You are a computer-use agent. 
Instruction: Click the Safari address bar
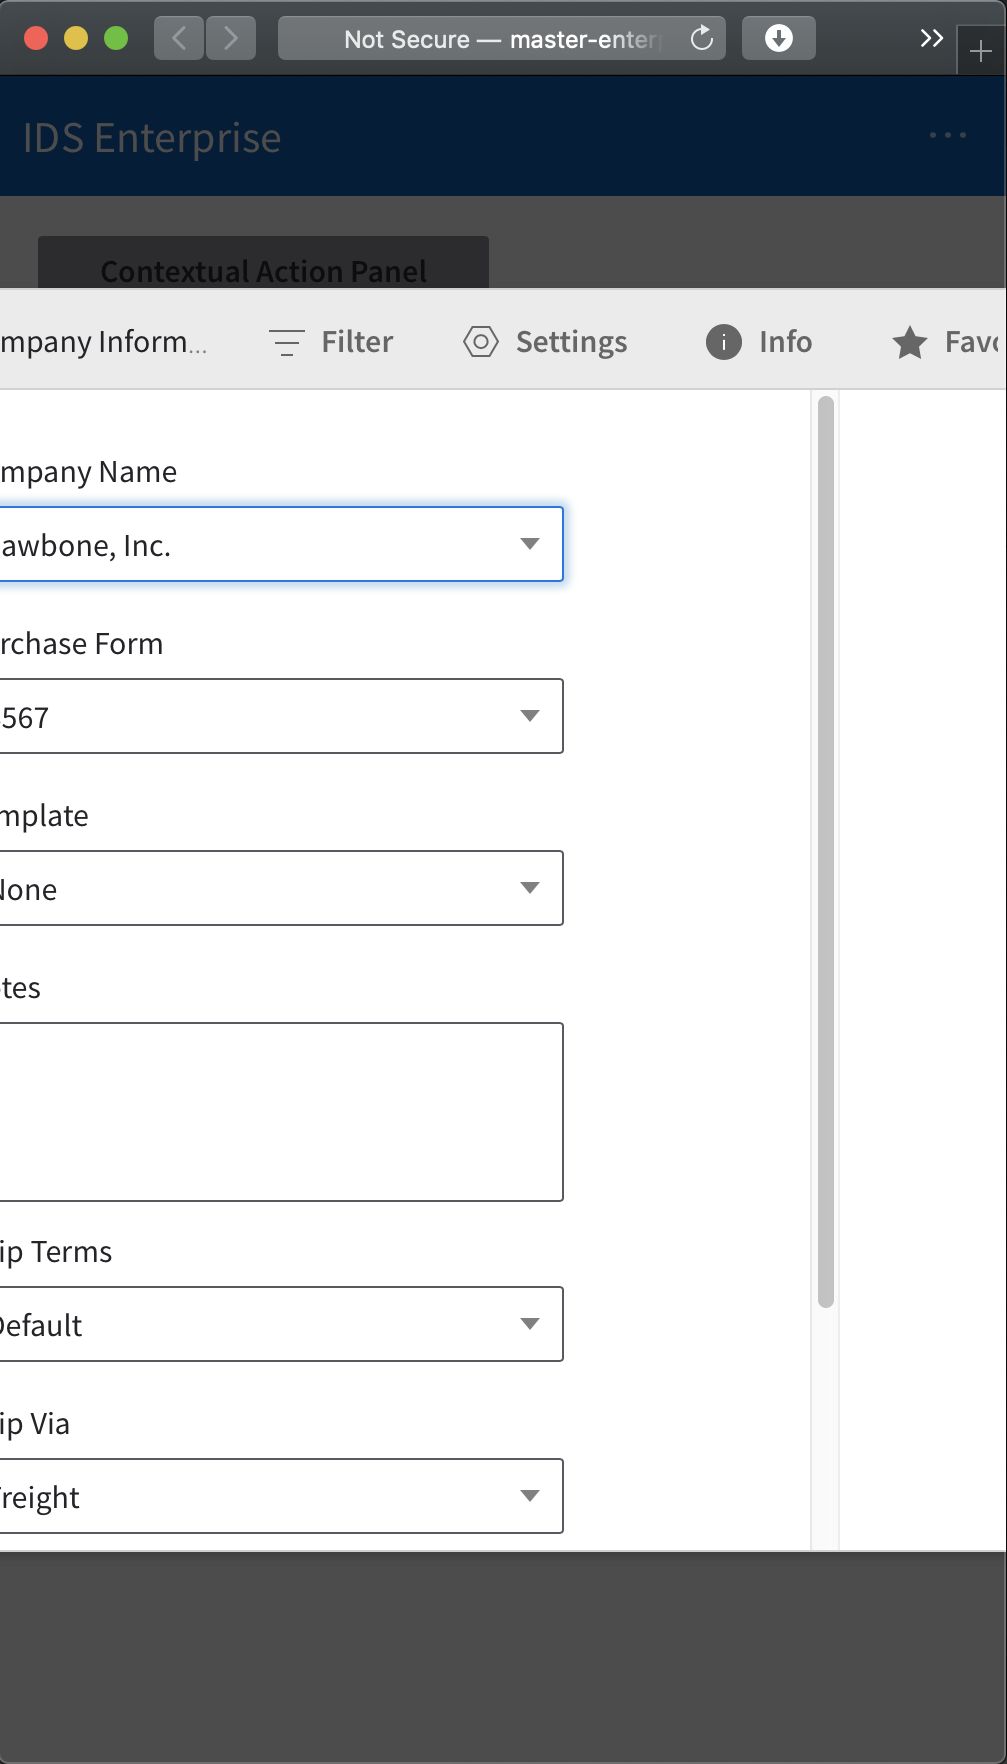pos(502,39)
